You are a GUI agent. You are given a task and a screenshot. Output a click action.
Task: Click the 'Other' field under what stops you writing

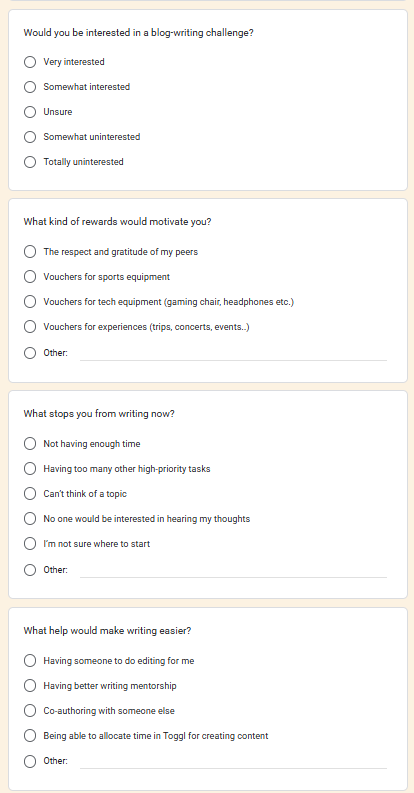click(x=233, y=570)
